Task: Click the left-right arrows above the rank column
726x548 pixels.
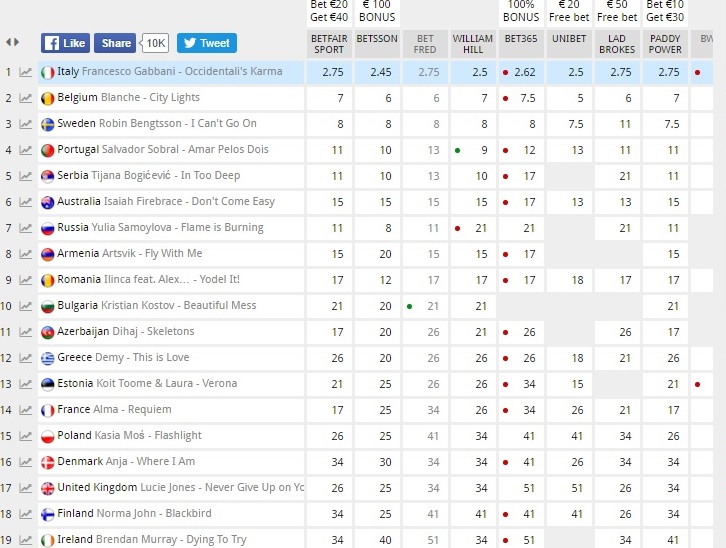Action: 12,42
